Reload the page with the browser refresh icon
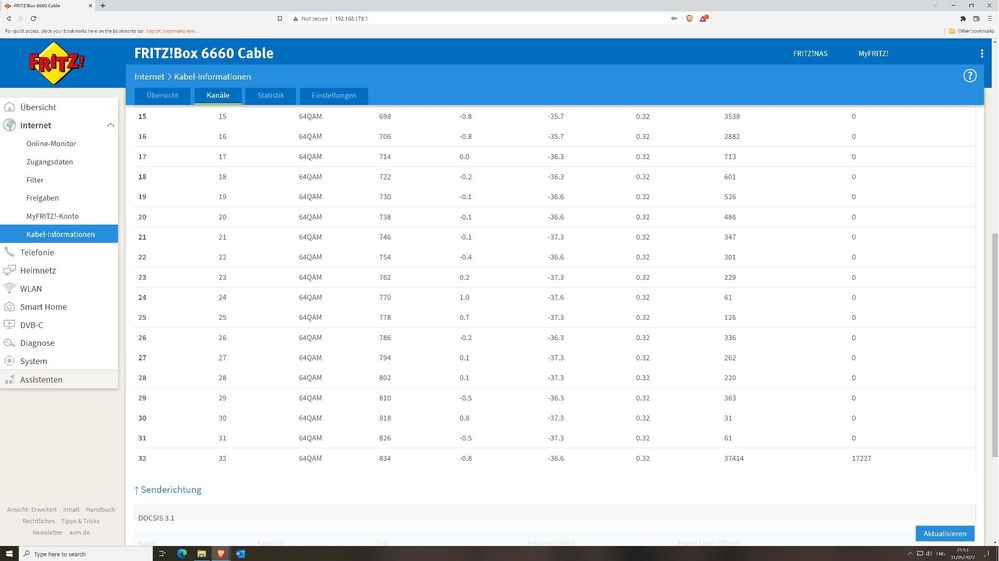 (33, 18)
